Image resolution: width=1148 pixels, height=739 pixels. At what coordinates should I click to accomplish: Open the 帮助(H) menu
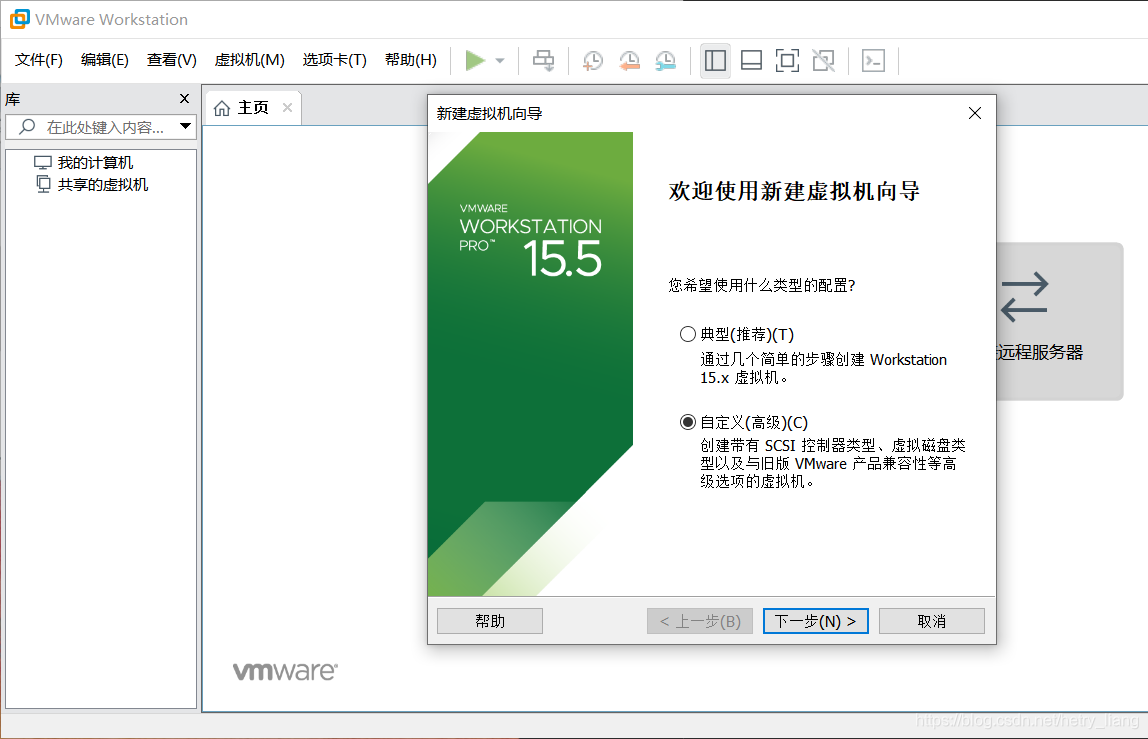(411, 60)
